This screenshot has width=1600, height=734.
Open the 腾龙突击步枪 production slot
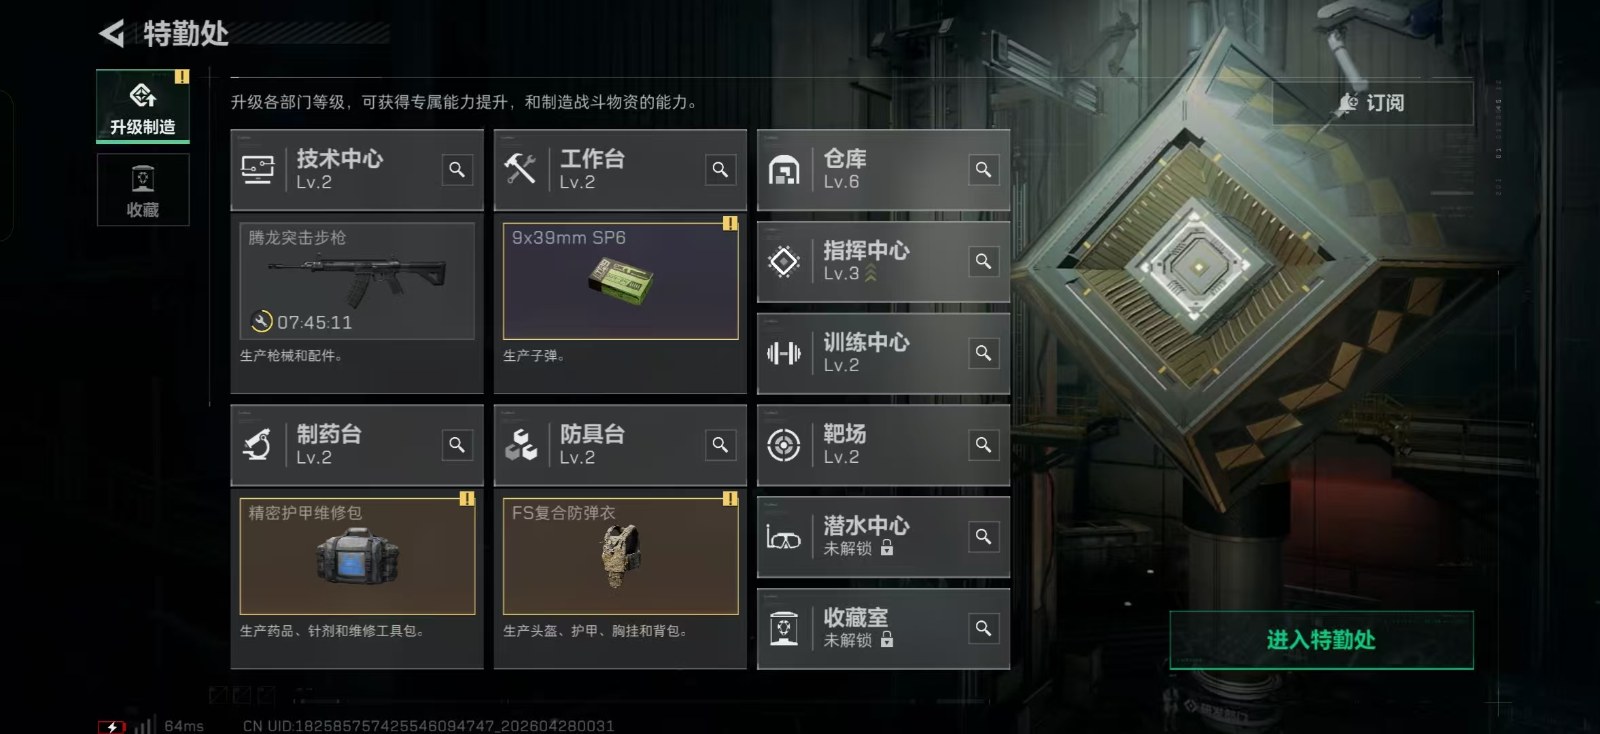click(x=357, y=281)
